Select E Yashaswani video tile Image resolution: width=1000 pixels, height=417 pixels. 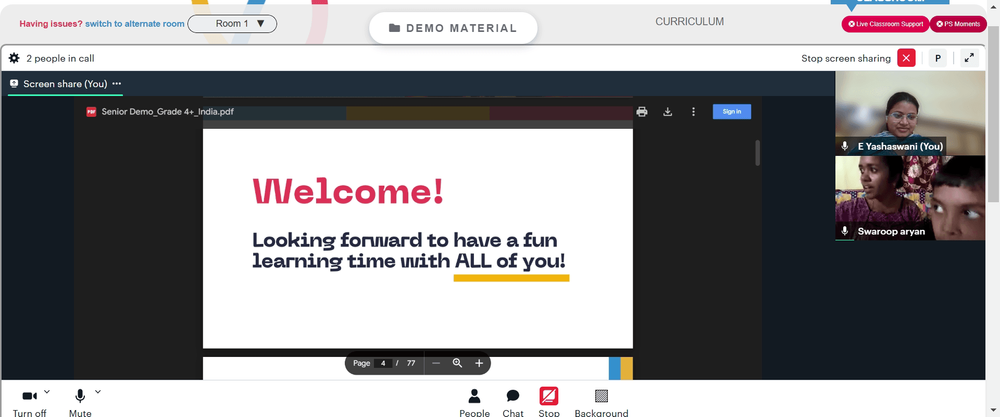coord(910,113)
